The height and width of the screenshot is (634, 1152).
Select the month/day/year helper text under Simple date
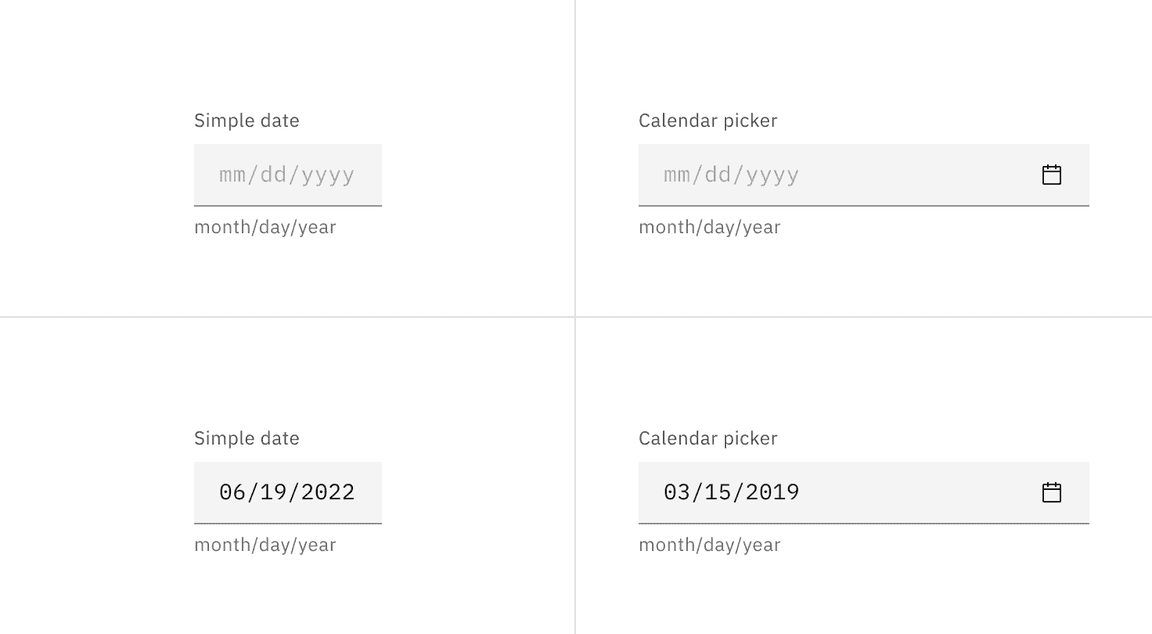pyautogui.click(x=264, y=227)
